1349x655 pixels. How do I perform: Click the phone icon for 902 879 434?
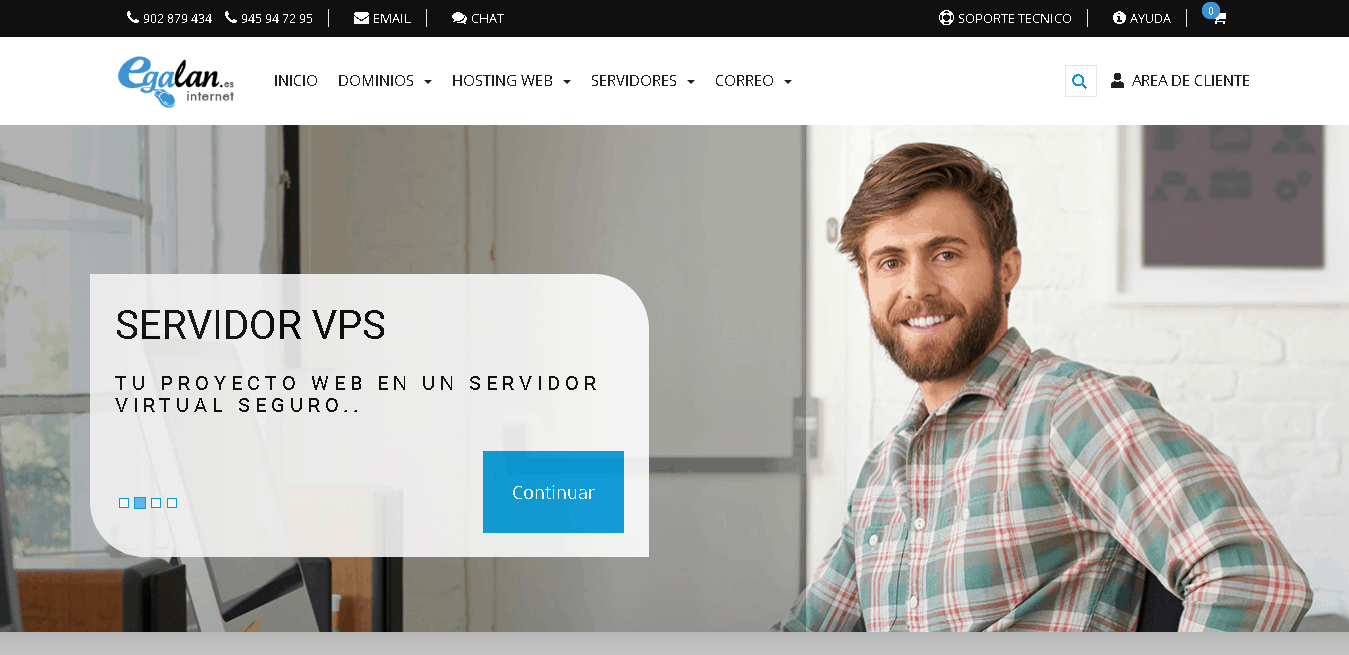click(x=133, y=18)
